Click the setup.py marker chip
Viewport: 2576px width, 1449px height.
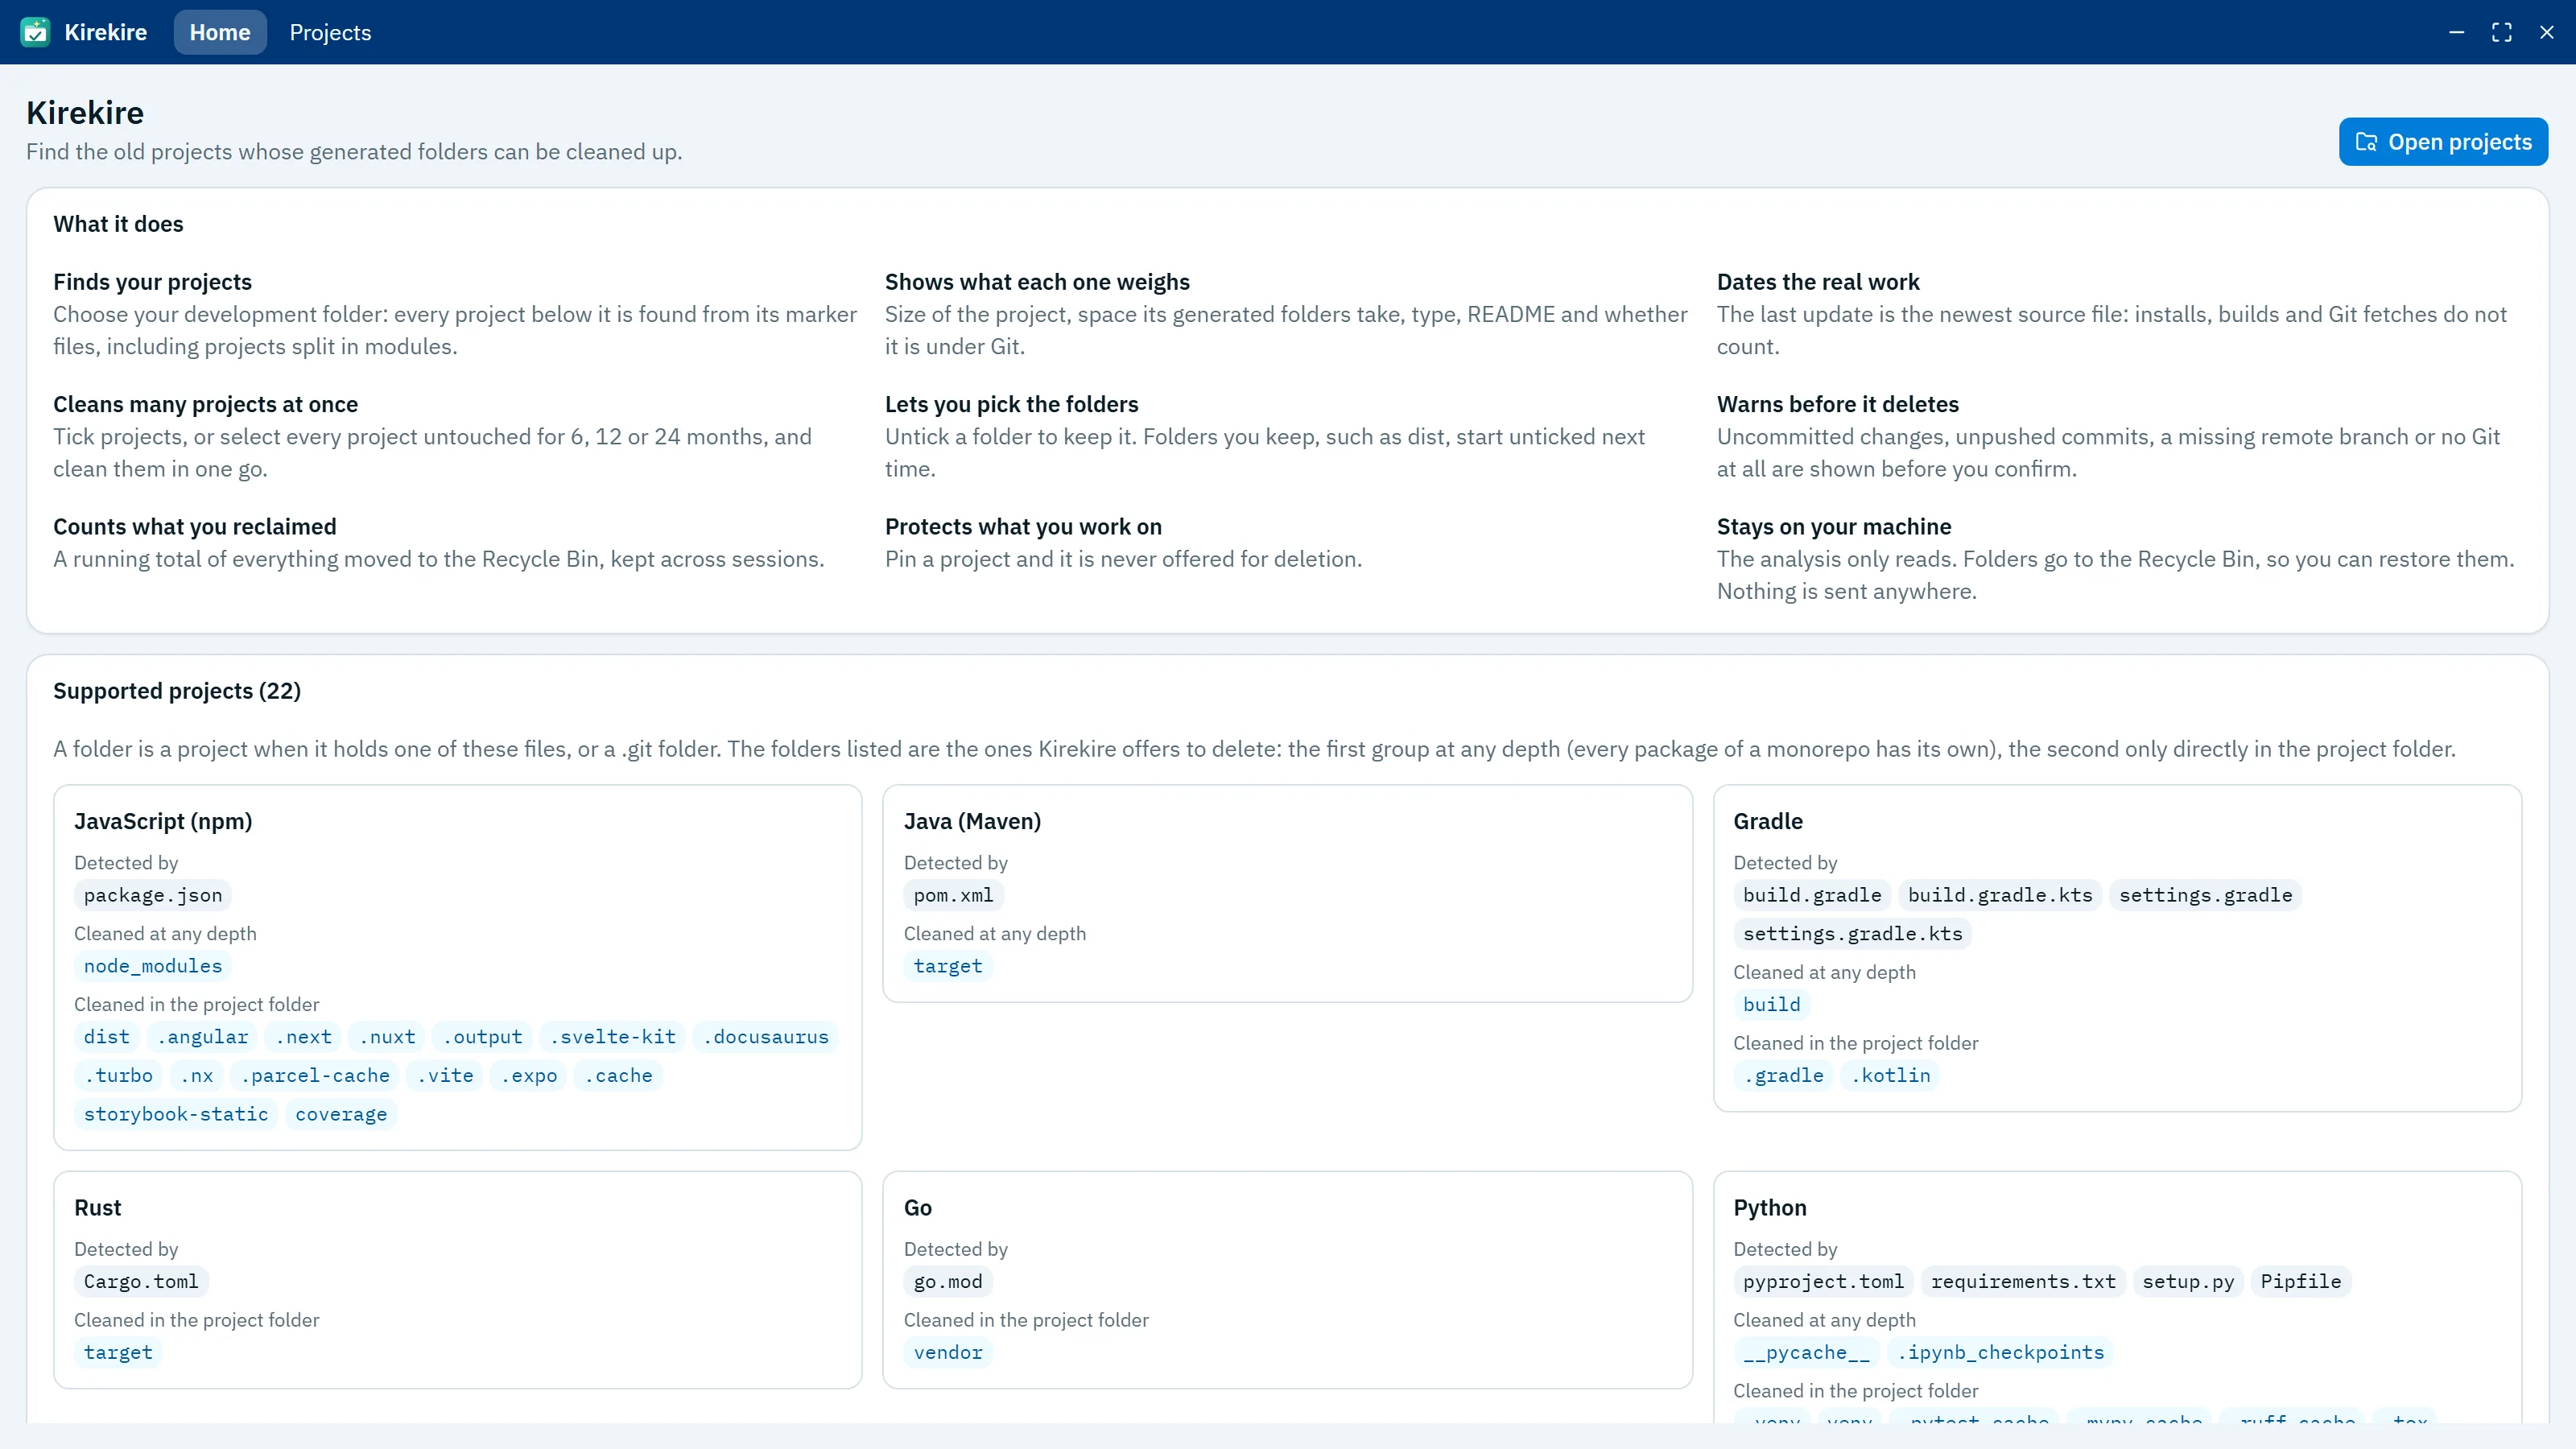2187,1282
